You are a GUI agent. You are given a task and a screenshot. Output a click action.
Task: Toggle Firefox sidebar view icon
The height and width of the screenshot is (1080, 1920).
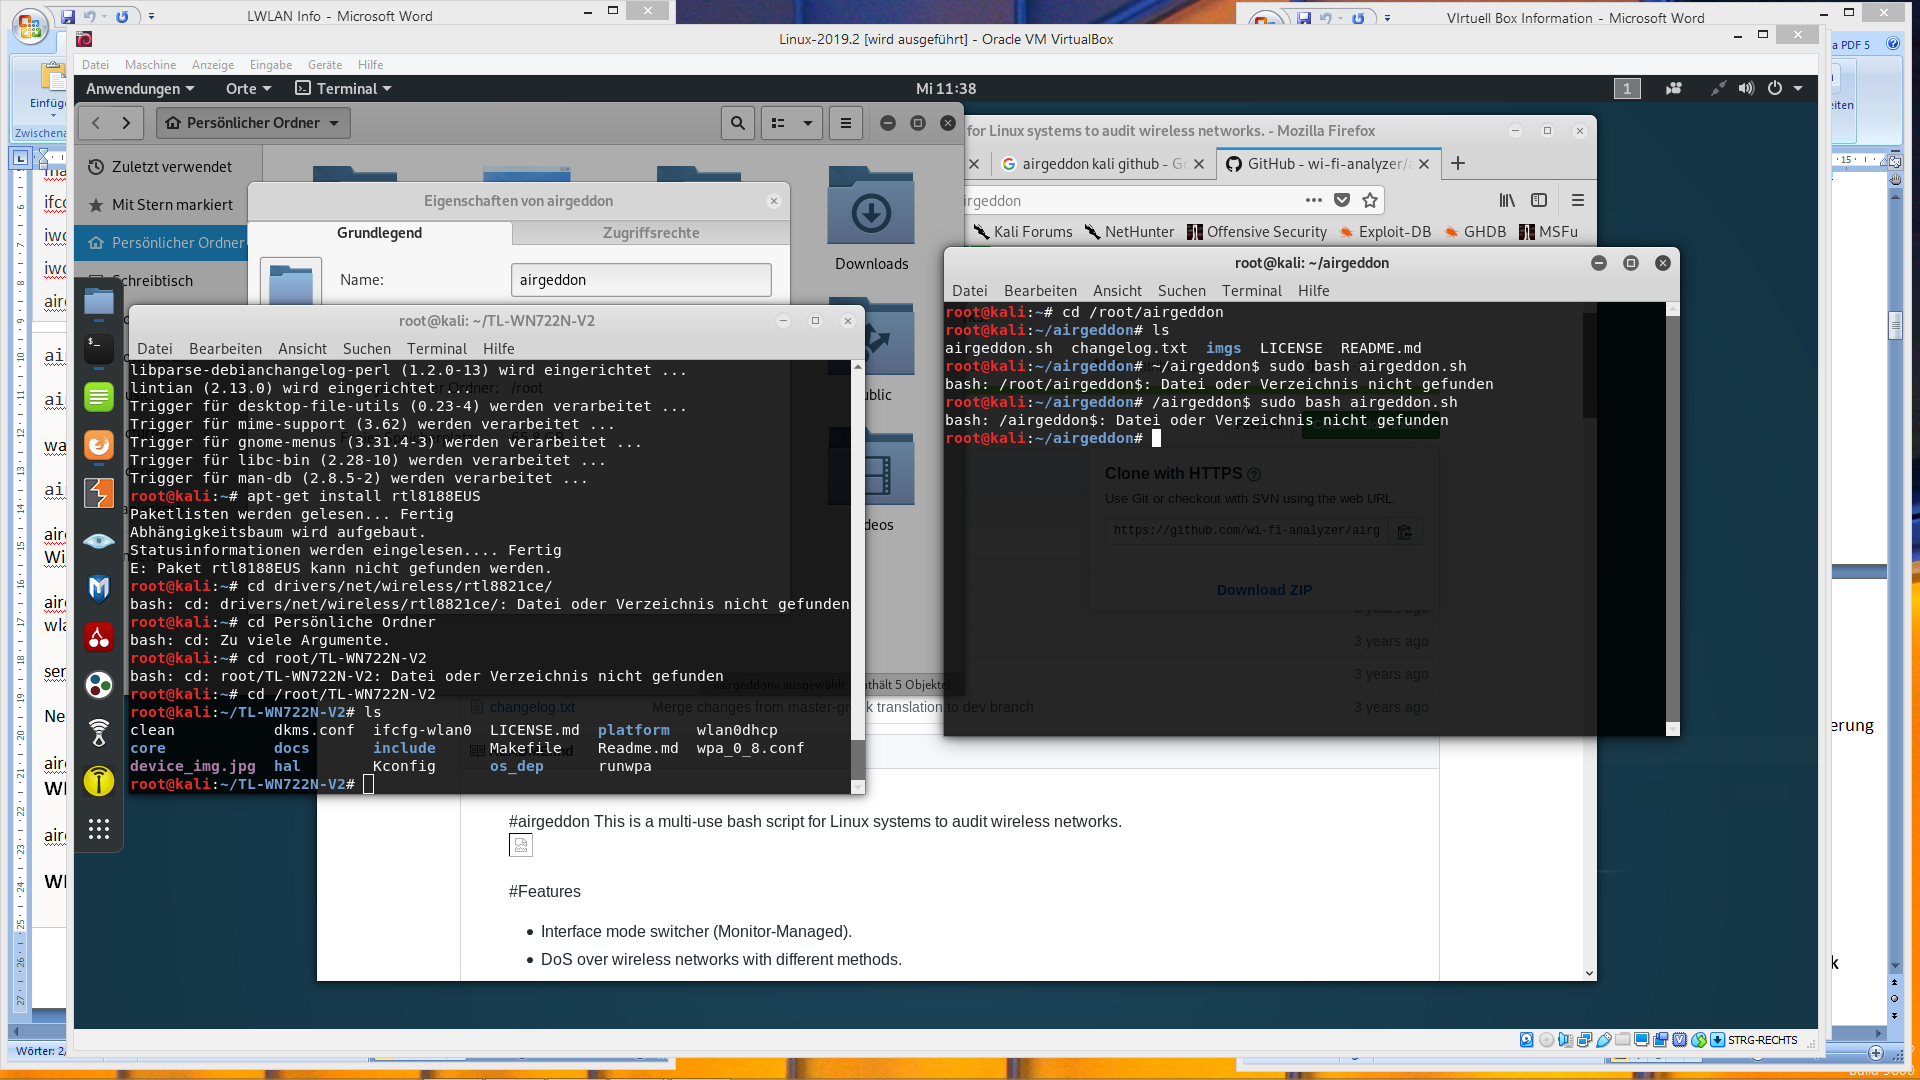1539,200
